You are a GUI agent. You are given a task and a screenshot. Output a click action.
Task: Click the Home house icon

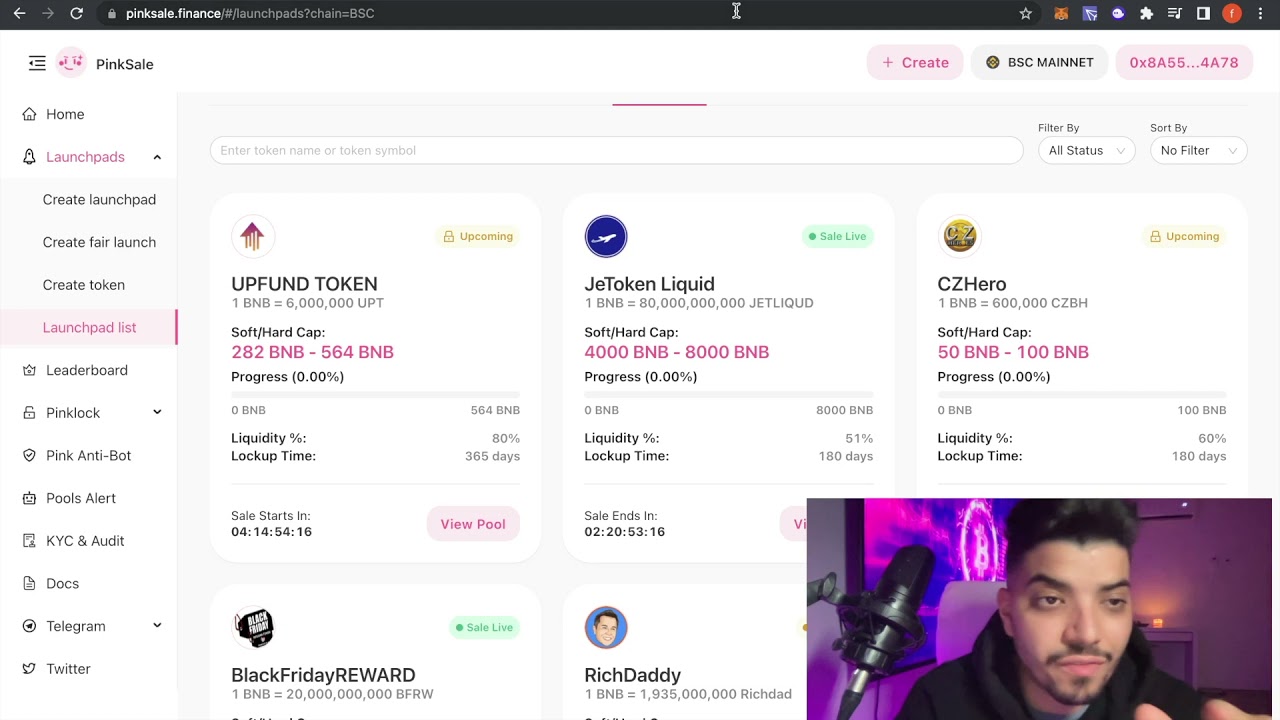(x=29, y=114)
